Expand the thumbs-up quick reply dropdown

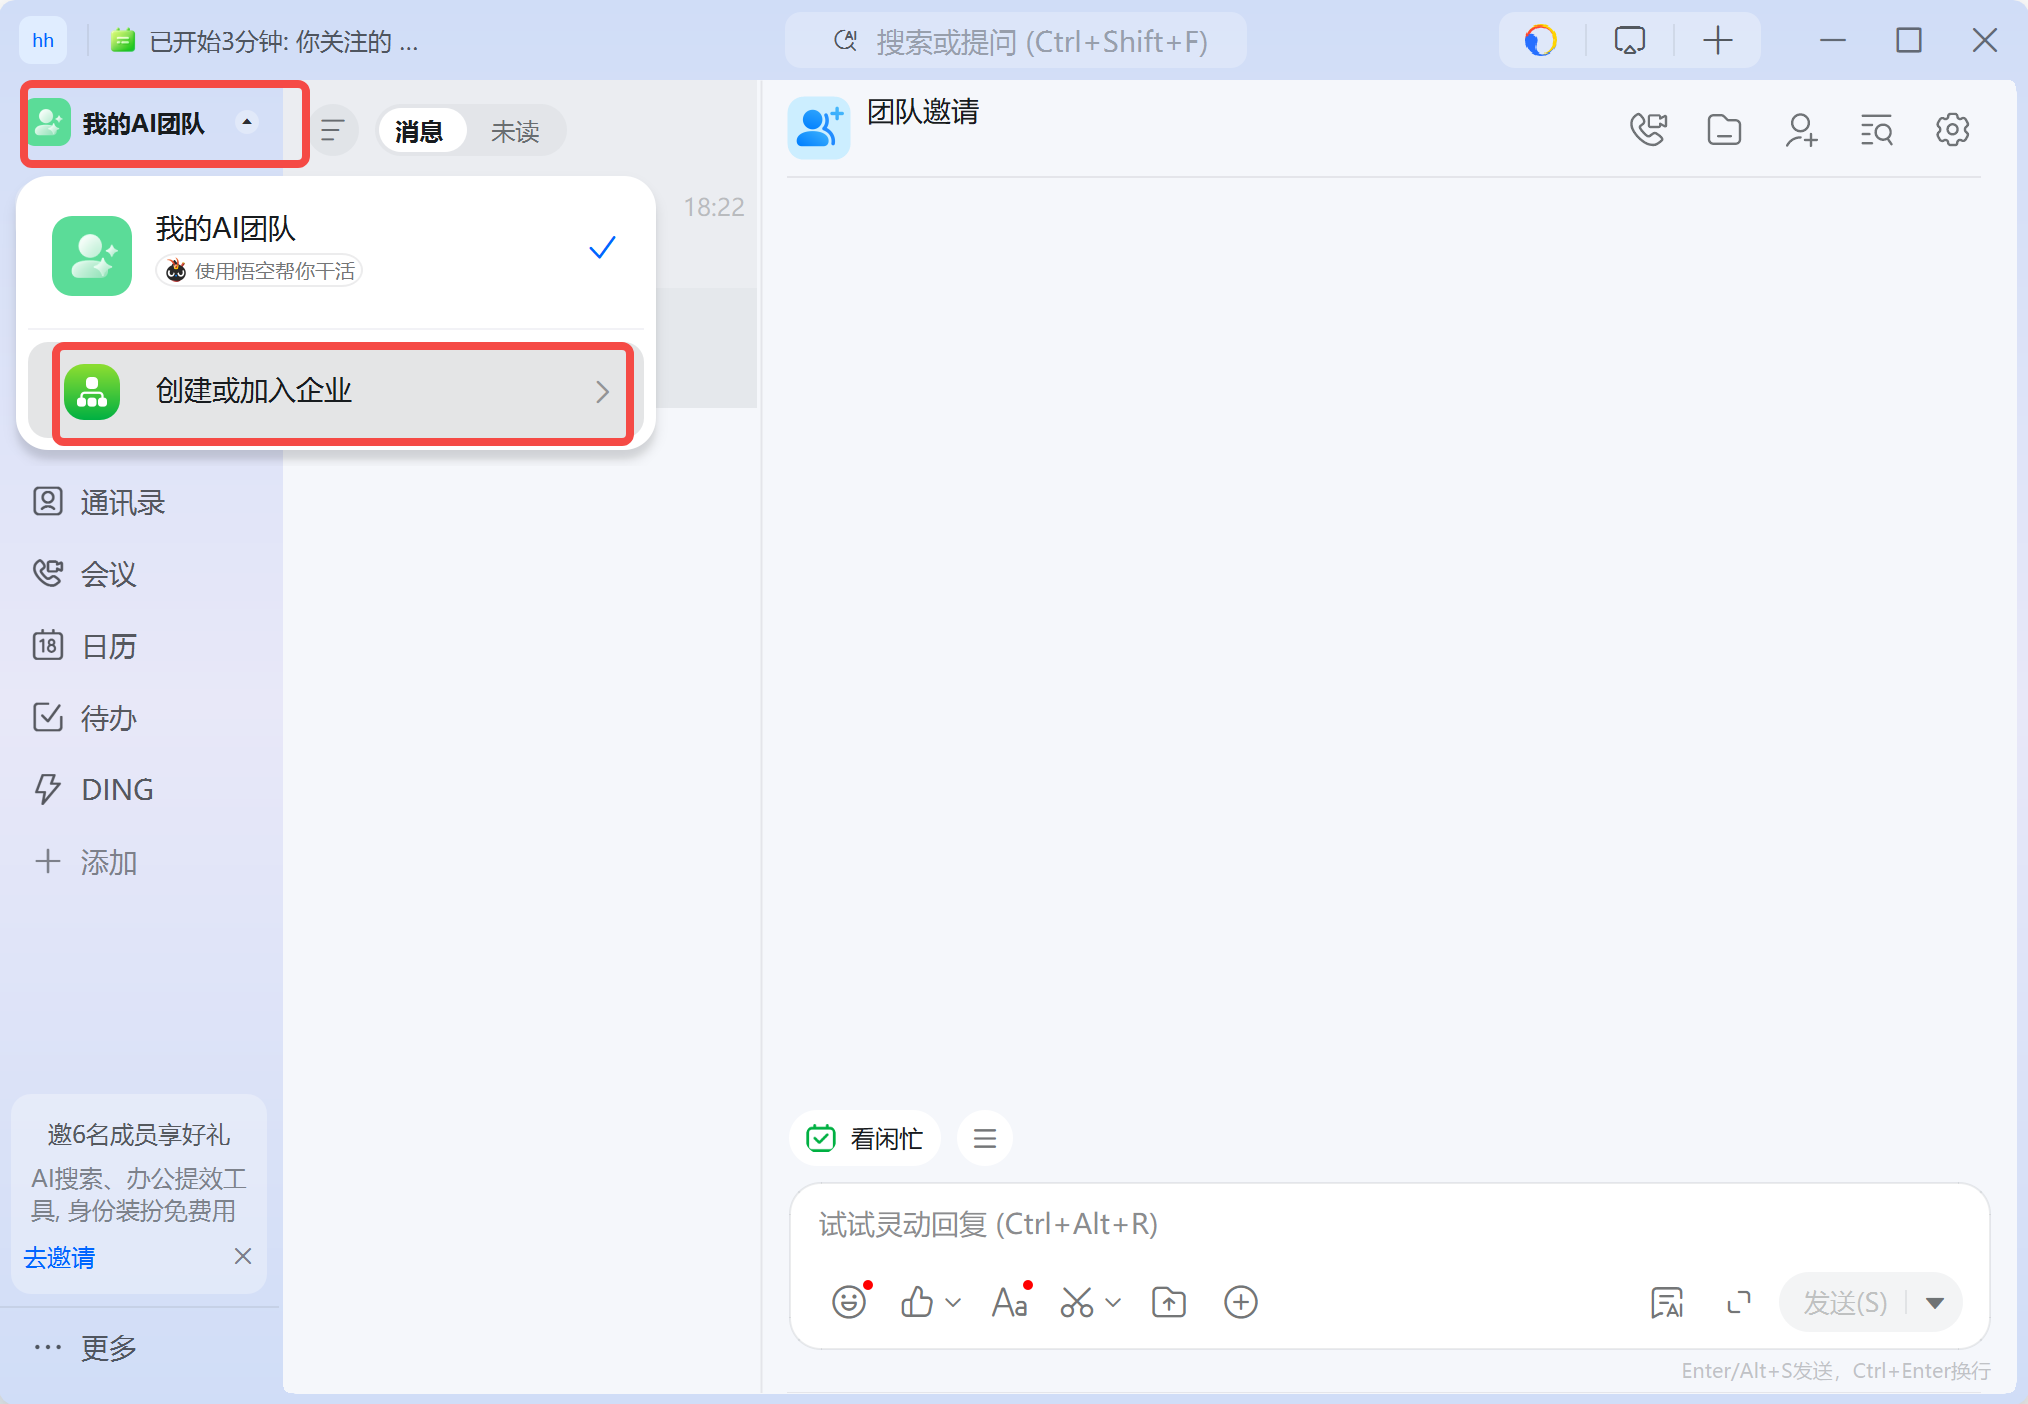[953, 1302]
